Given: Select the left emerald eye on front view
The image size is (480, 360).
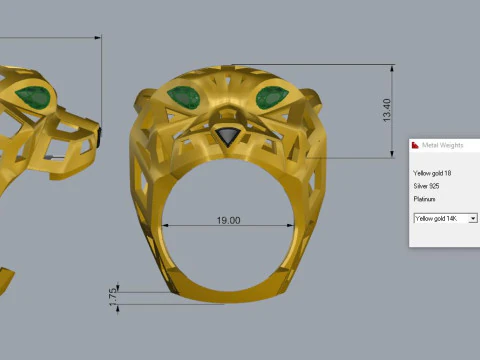Looking at the screenshot, I should [x=184, y=97].
